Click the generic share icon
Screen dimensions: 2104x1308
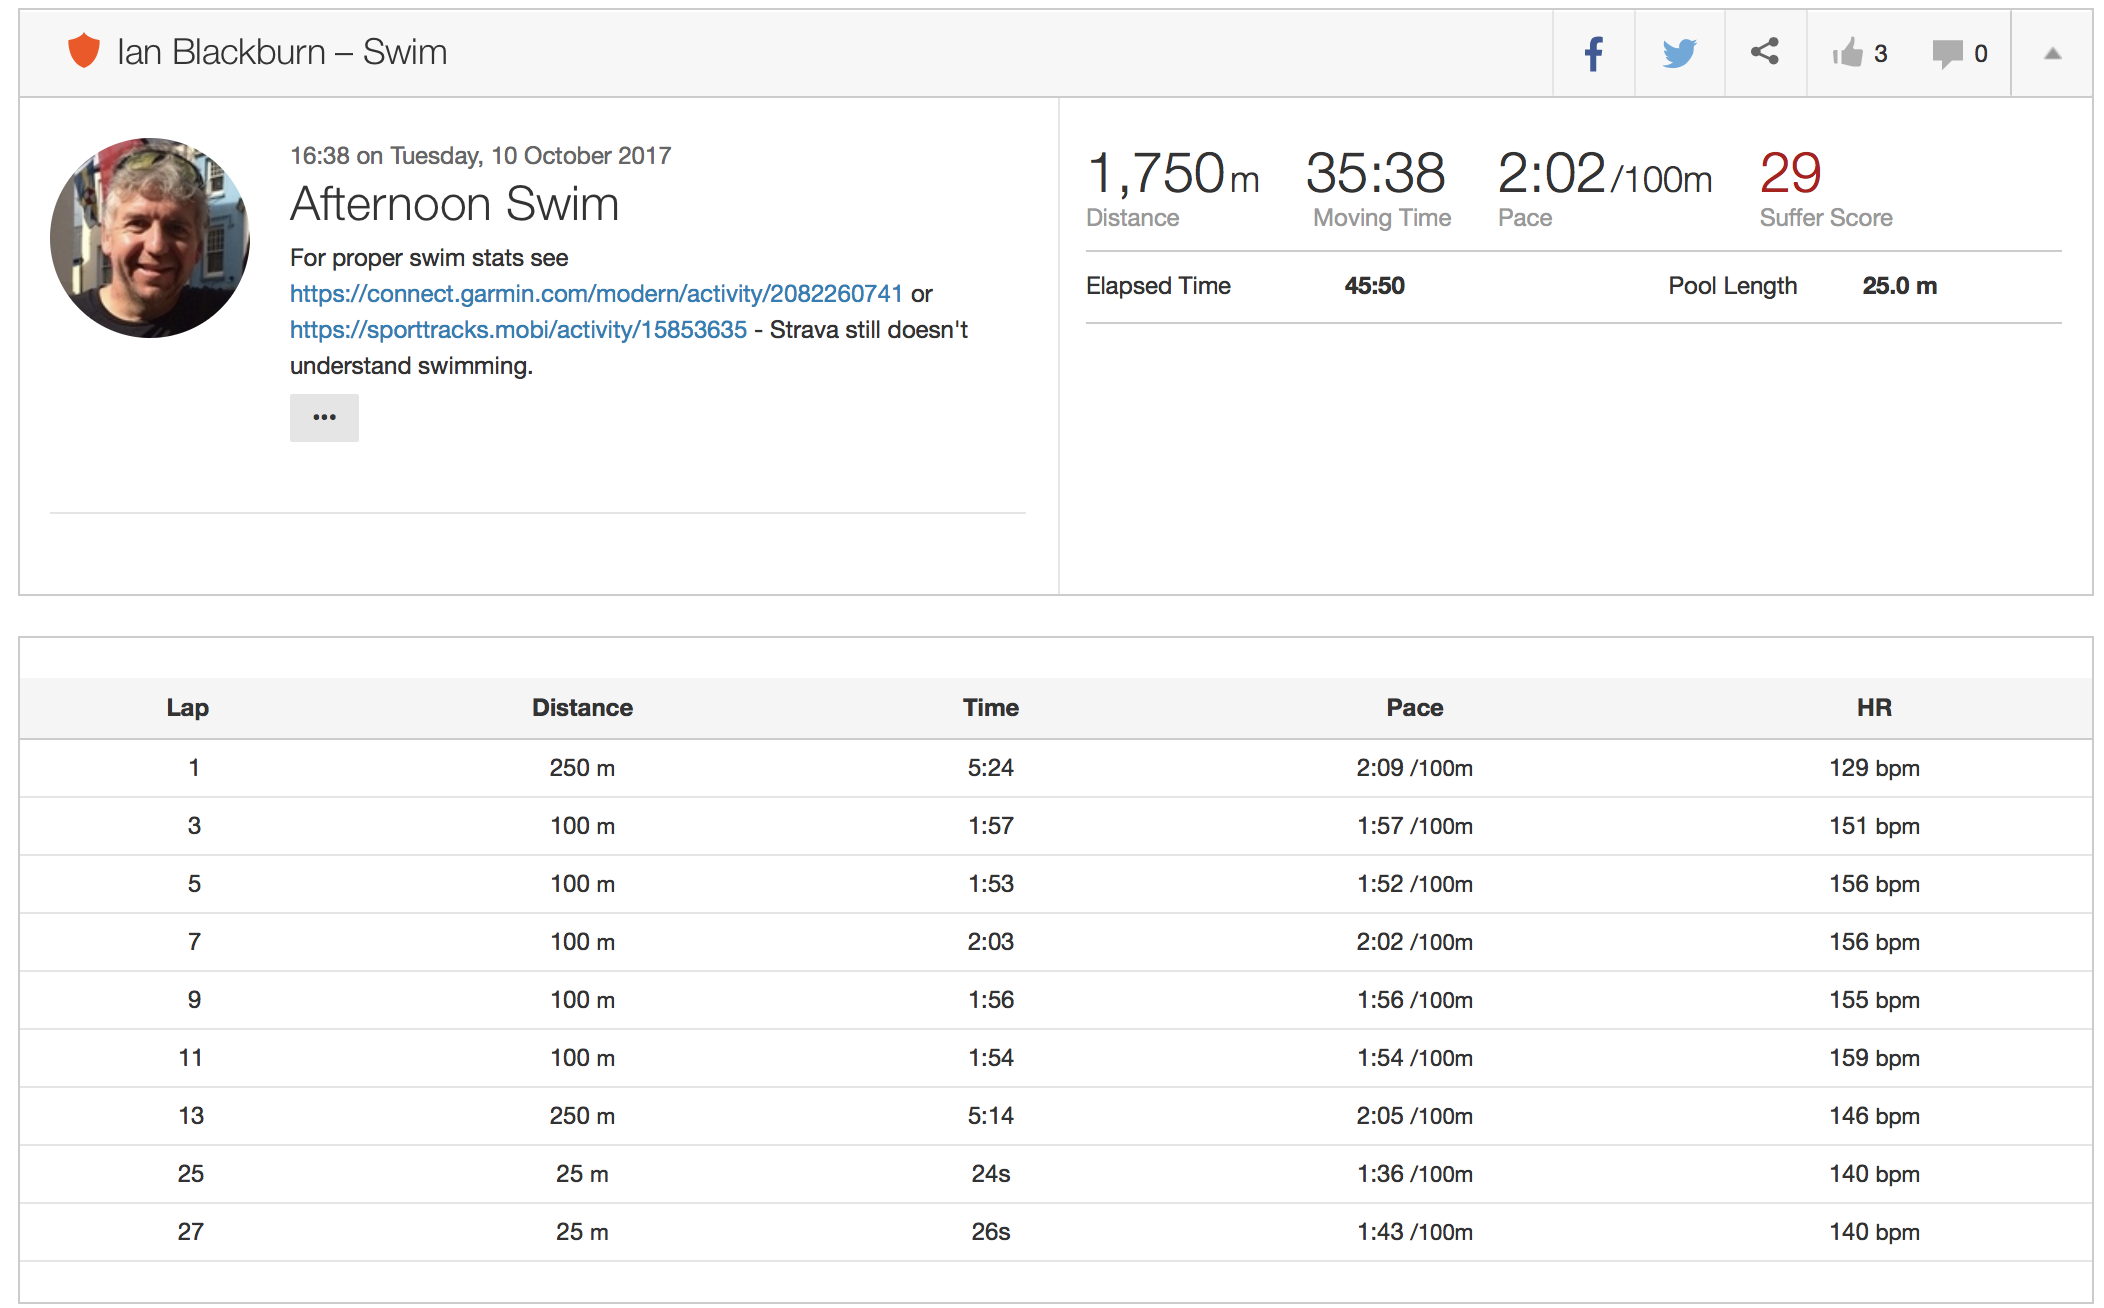(1765, 52)
